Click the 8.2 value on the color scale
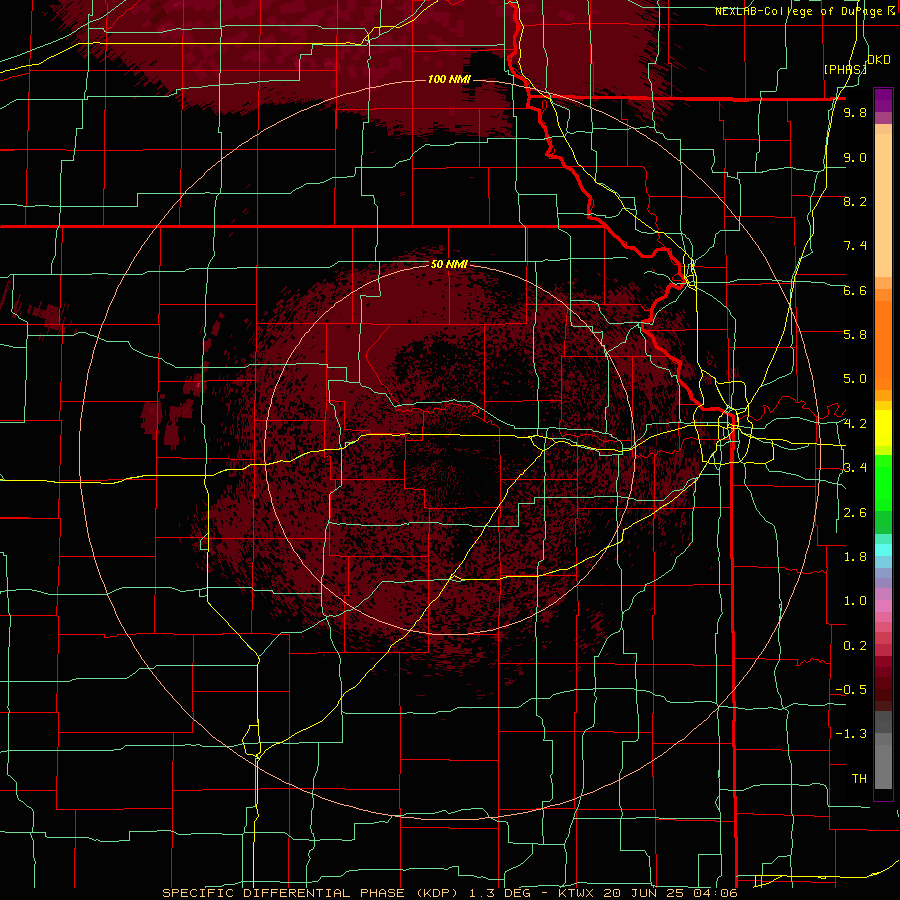 855,201
